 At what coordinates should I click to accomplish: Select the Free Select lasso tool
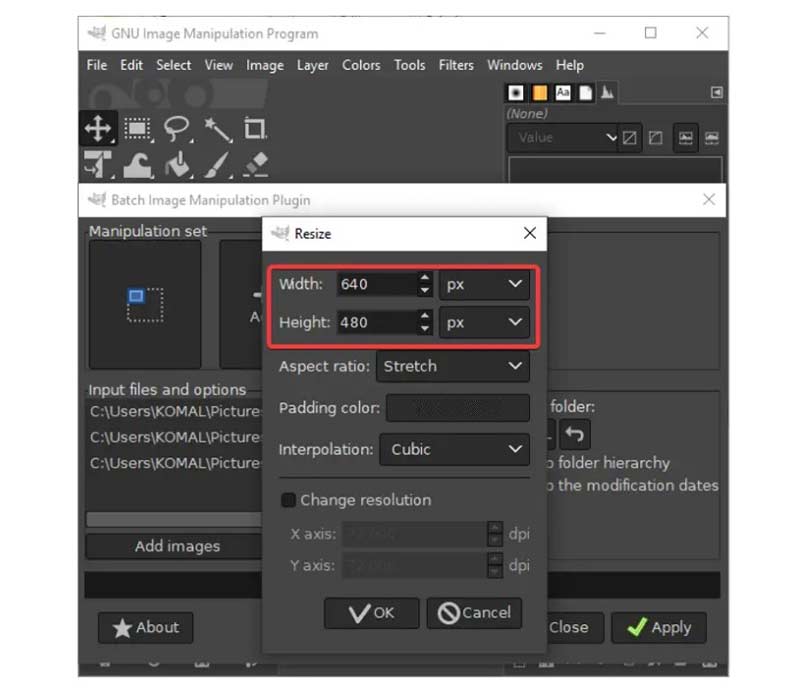[x=177, y=128]
